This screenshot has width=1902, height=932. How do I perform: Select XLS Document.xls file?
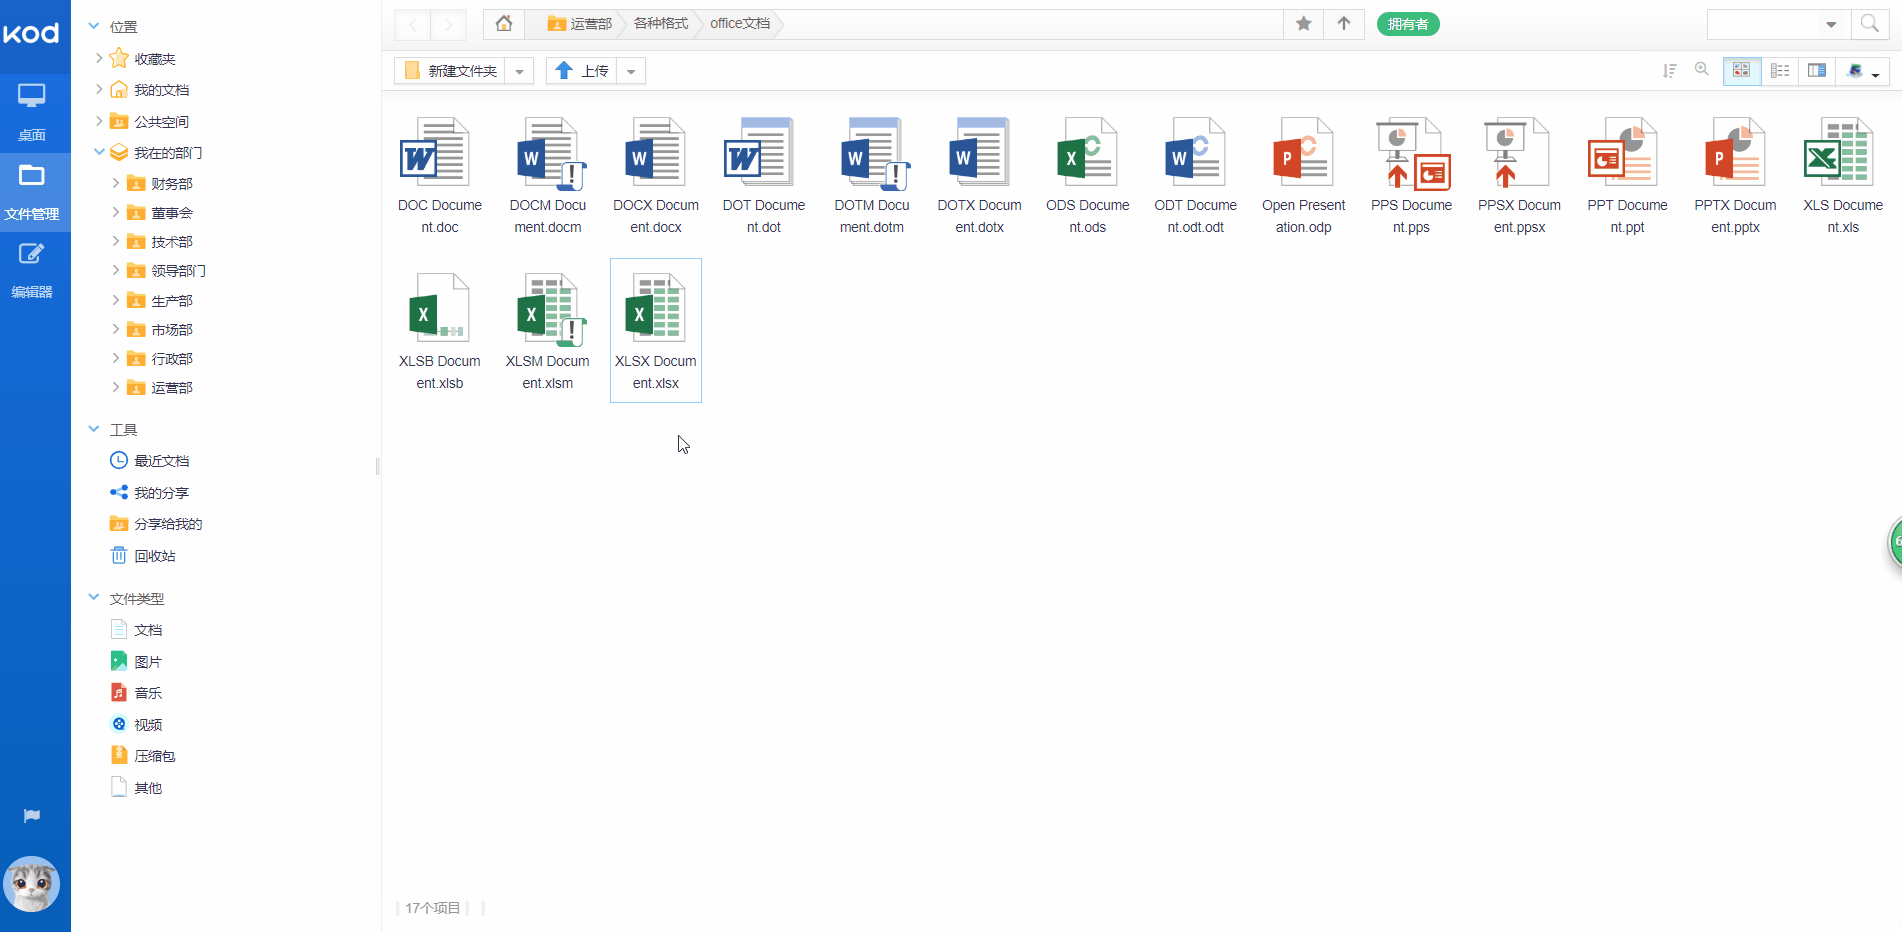coord(1843,176)
